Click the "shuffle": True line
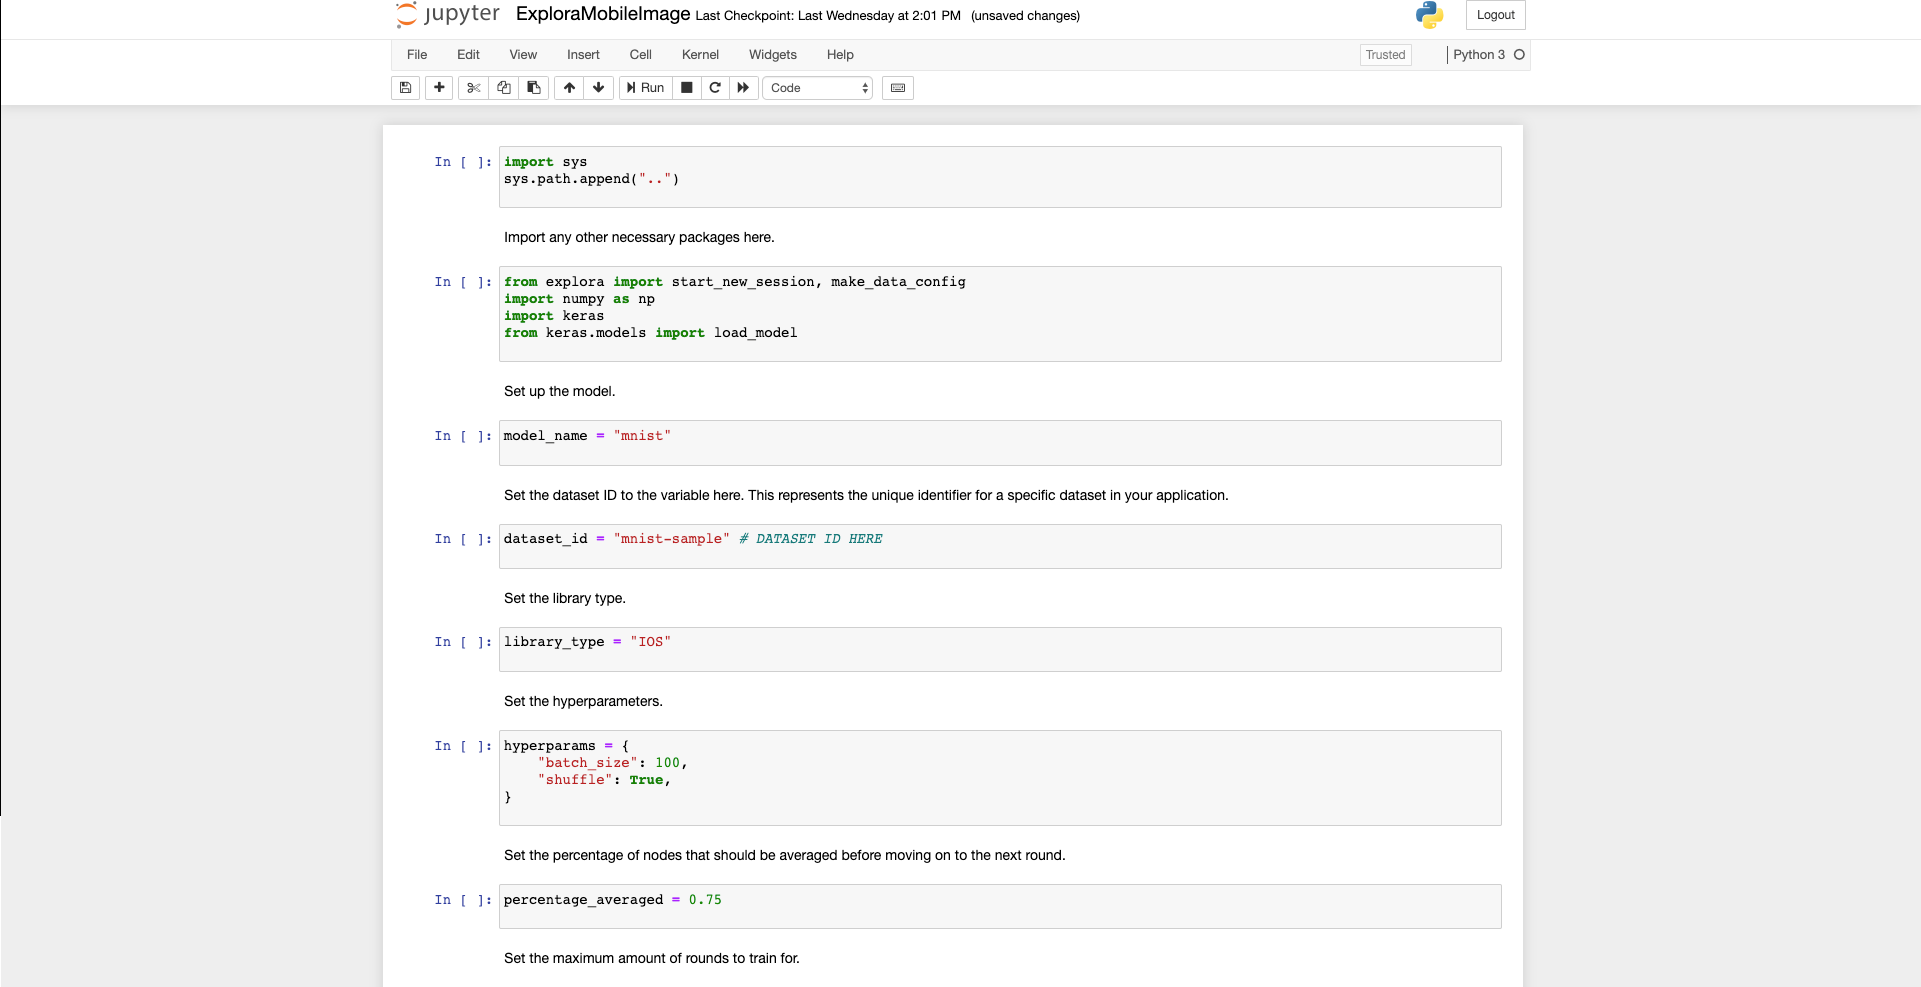The height and width of the screenshot is (987, 1921). (604, 780)
